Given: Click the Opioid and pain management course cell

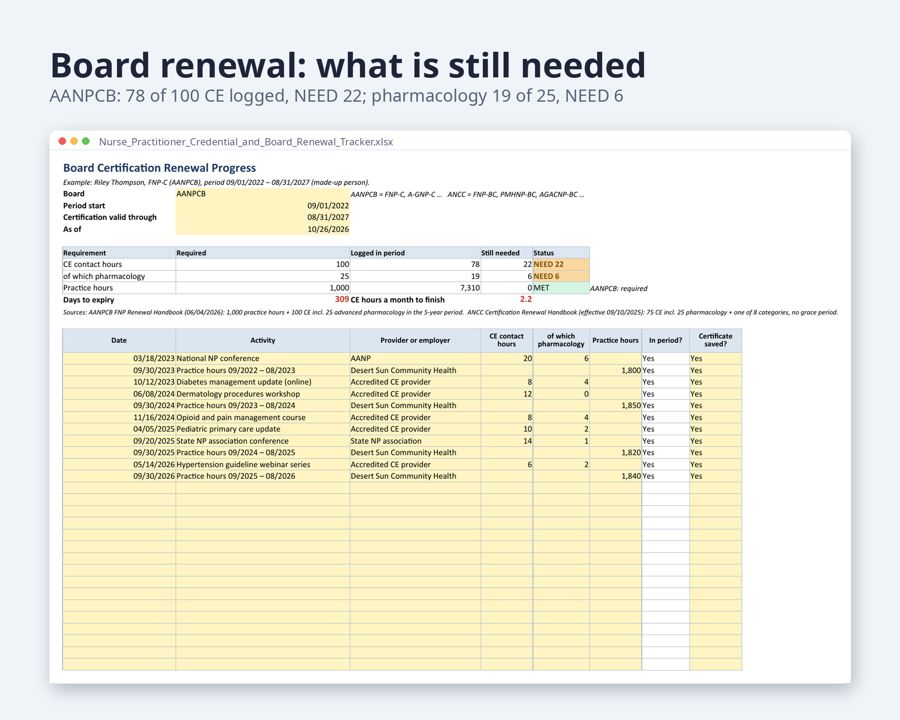Looking at the screenshot, I should [x=263, y=417].
